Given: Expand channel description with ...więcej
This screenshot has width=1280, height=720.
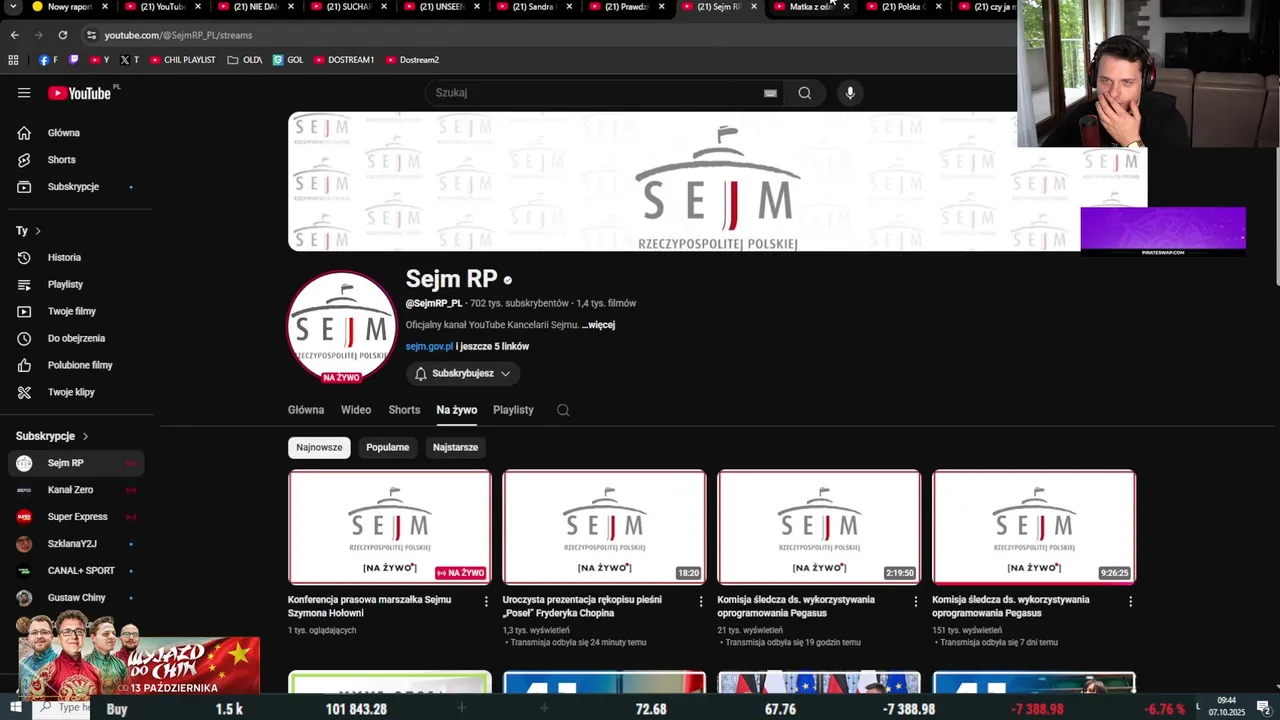Looking at the screenshot, I should [598, 325].
